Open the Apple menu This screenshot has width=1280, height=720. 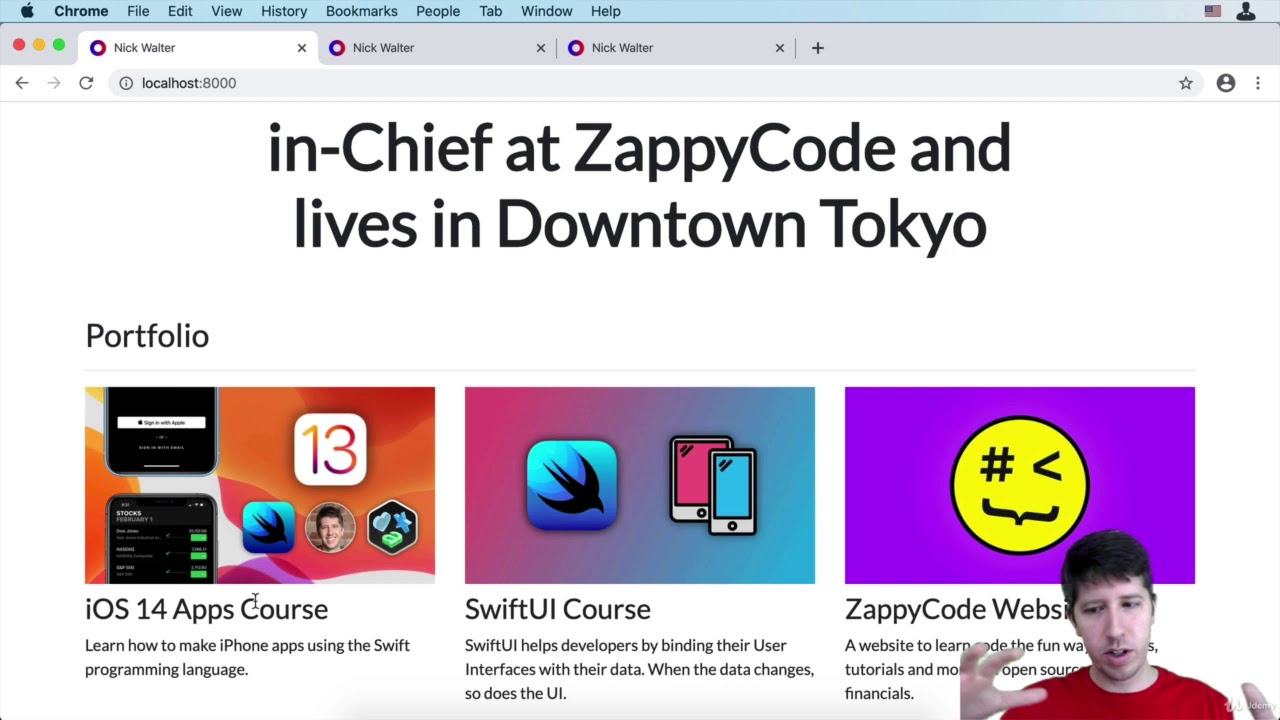27,11
